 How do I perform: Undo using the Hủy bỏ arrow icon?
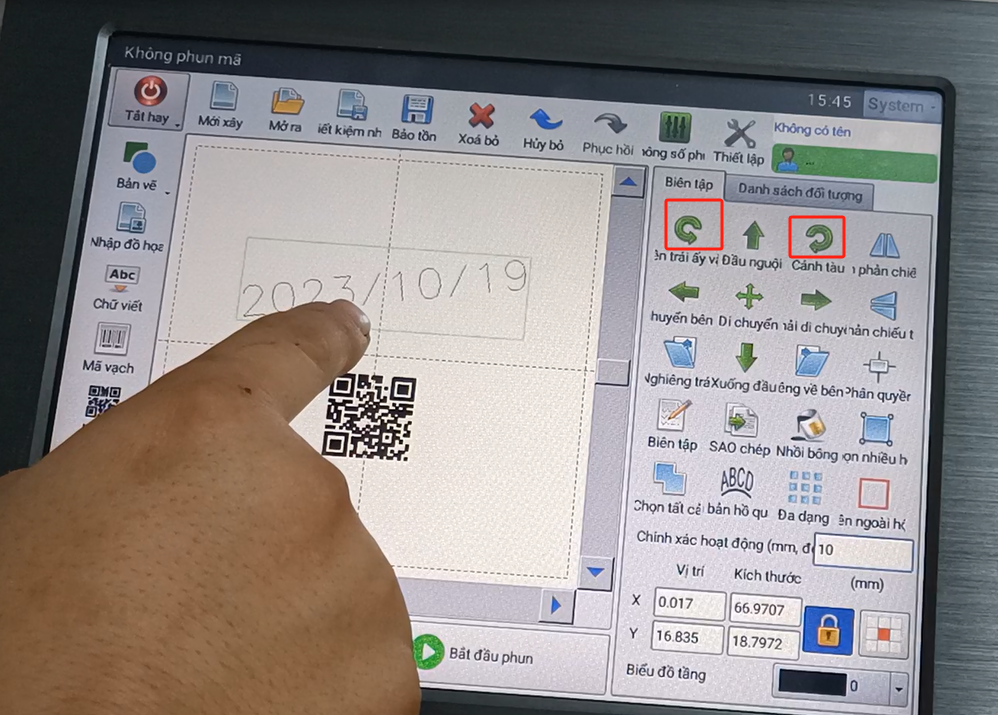[x=544, y=122]
